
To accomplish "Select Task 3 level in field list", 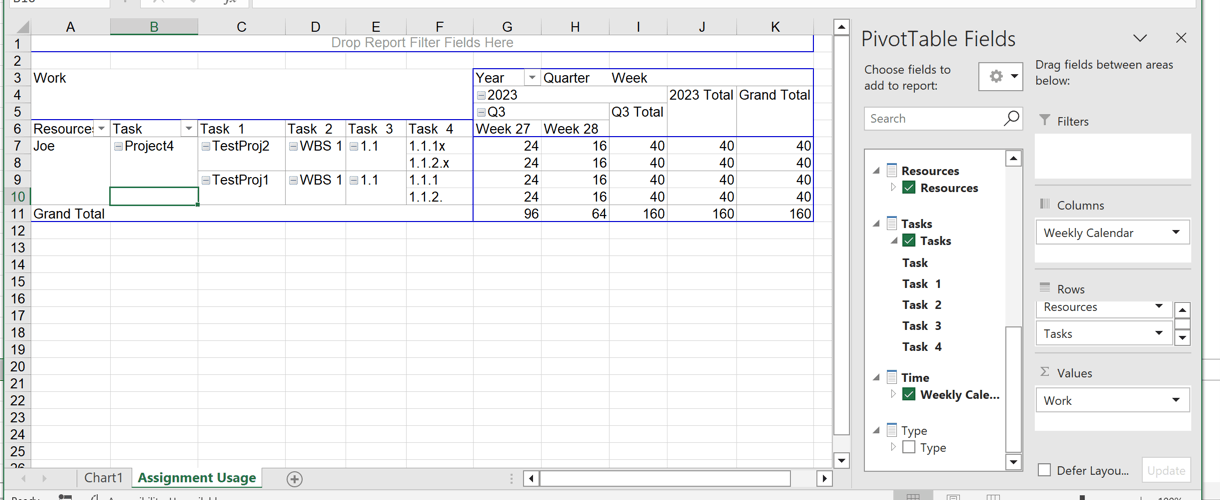I will (921, 326).
